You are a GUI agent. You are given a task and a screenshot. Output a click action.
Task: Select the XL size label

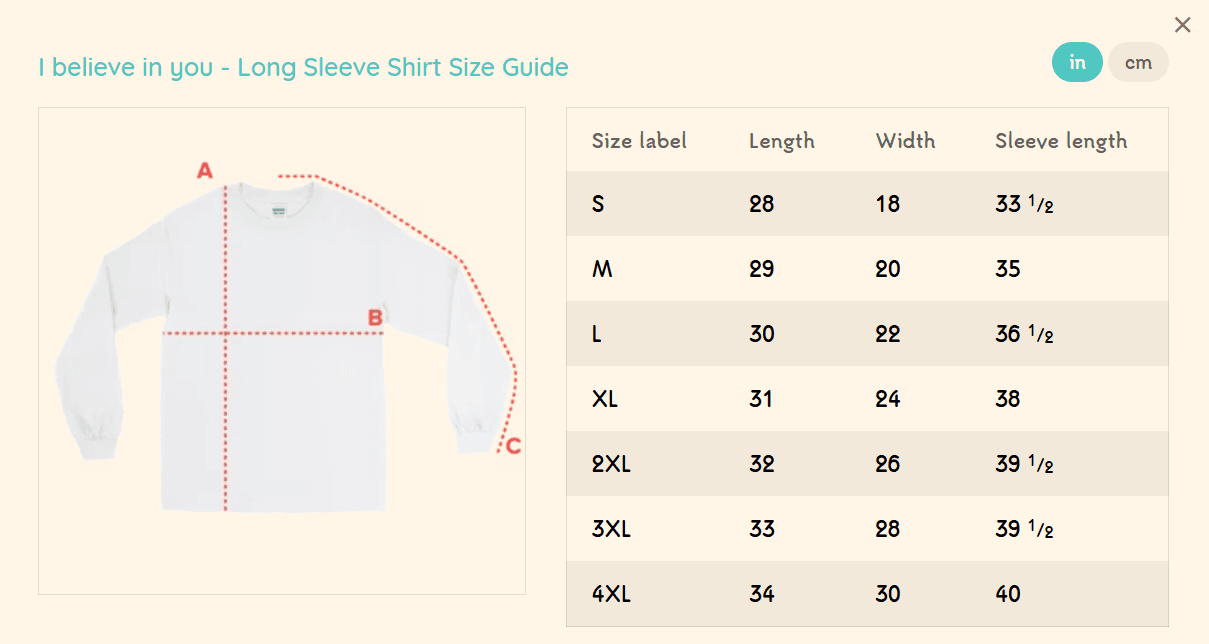coord(604,399)
